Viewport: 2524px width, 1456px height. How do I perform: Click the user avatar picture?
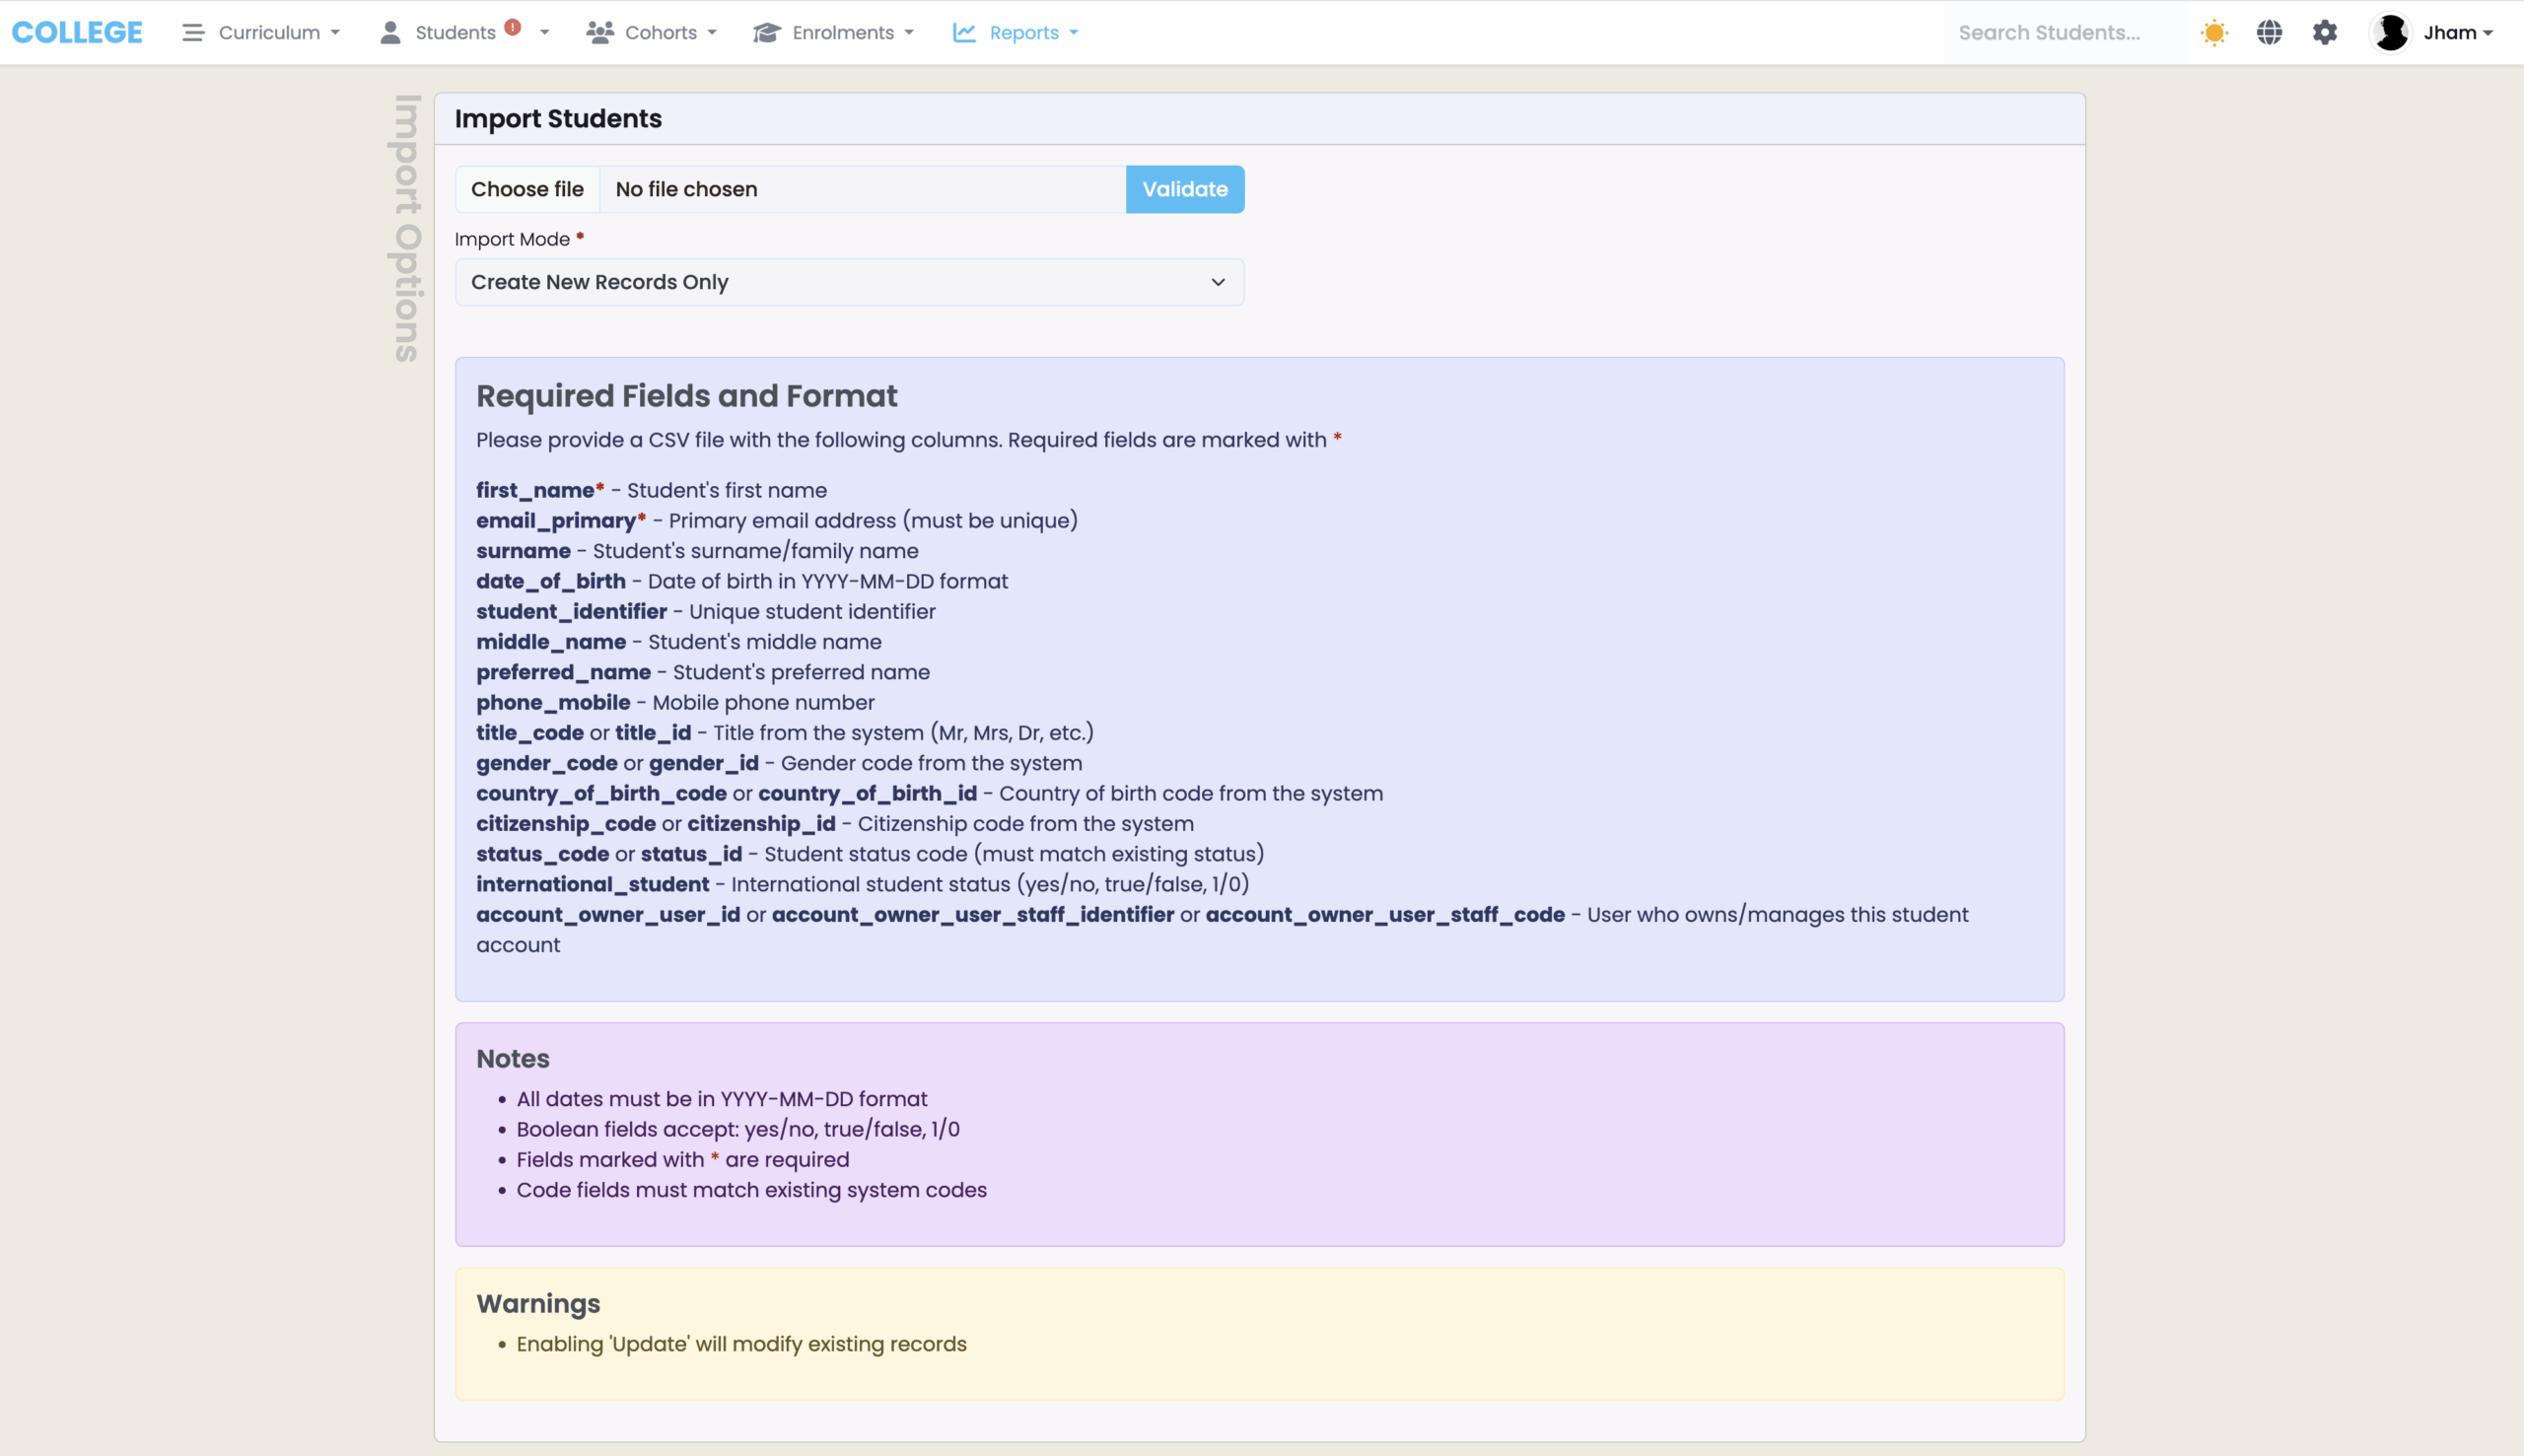click(x=2391, y=32)
